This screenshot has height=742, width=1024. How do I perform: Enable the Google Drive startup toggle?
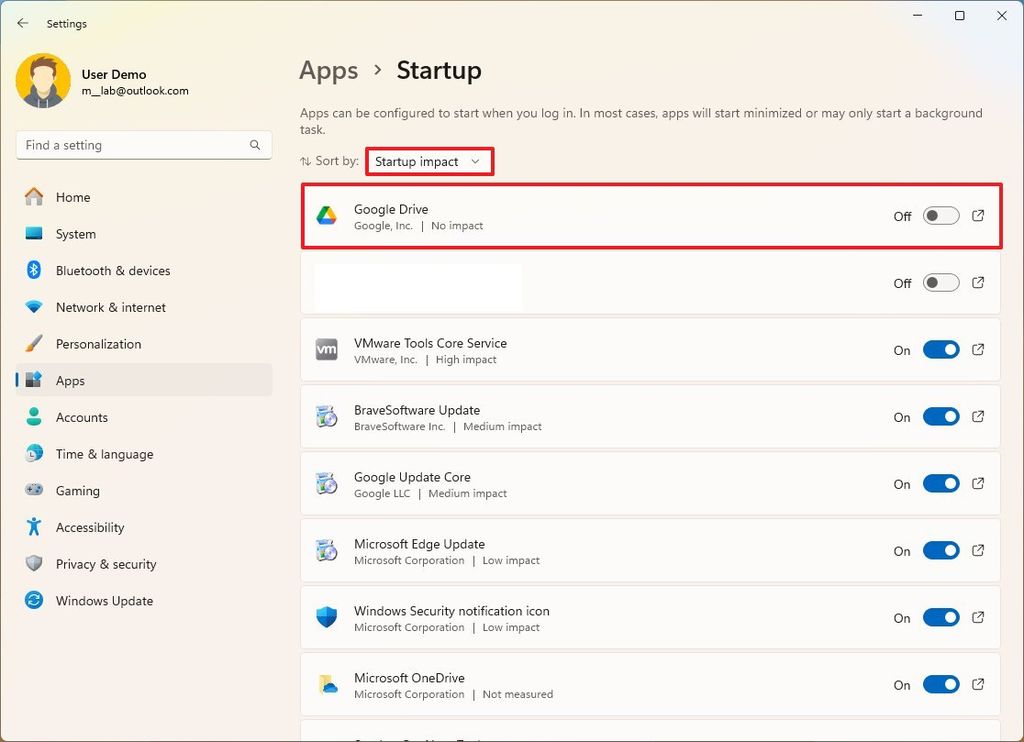point(940,215)
